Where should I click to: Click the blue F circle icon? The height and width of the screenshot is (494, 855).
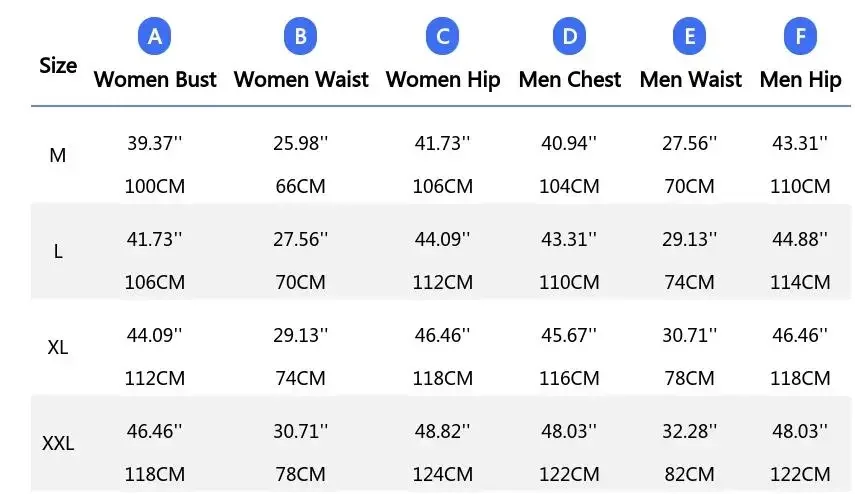click(x=800, y=38)
